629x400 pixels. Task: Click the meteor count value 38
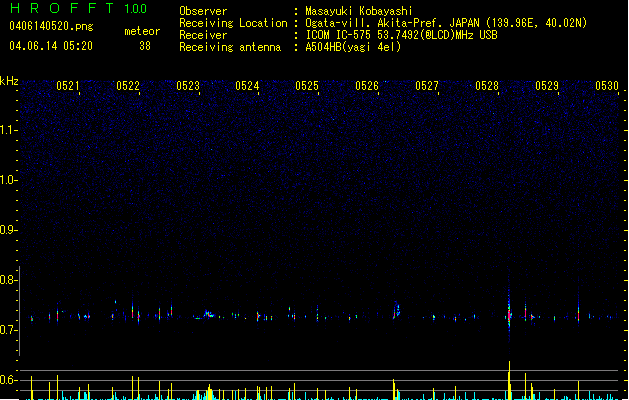coord(145,46)
